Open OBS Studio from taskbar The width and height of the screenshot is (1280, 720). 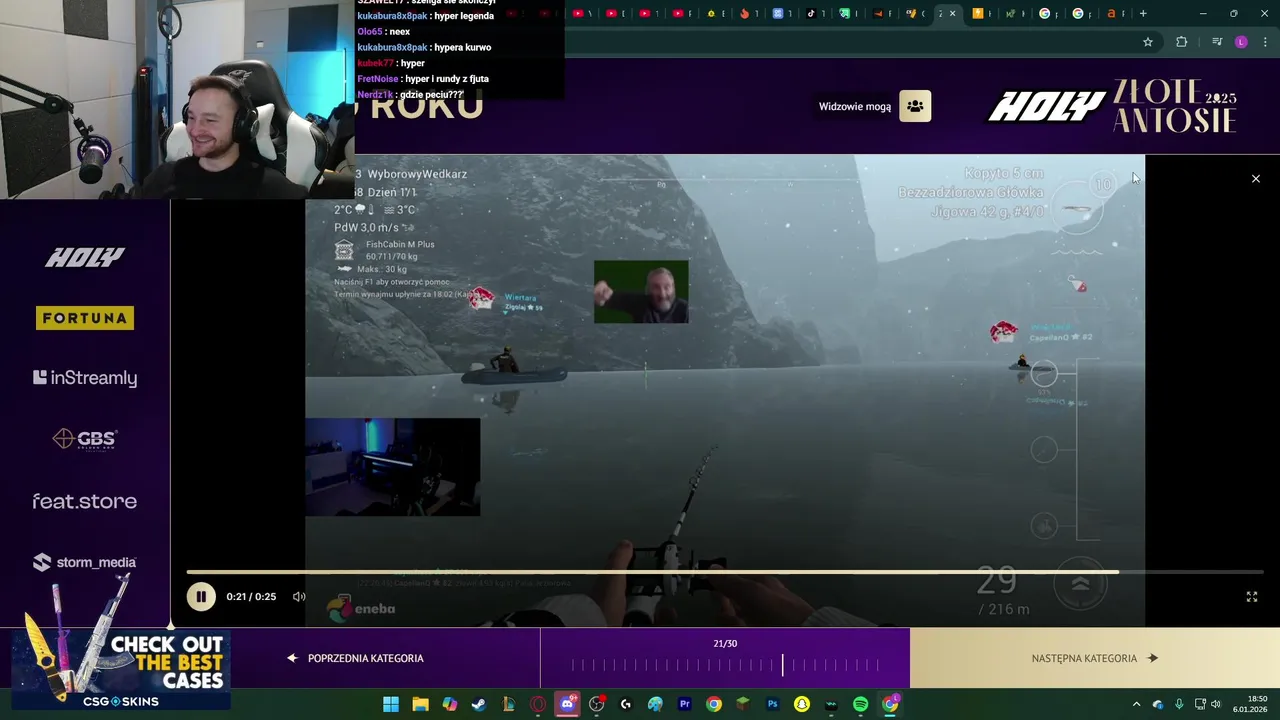tap(597, 704)
